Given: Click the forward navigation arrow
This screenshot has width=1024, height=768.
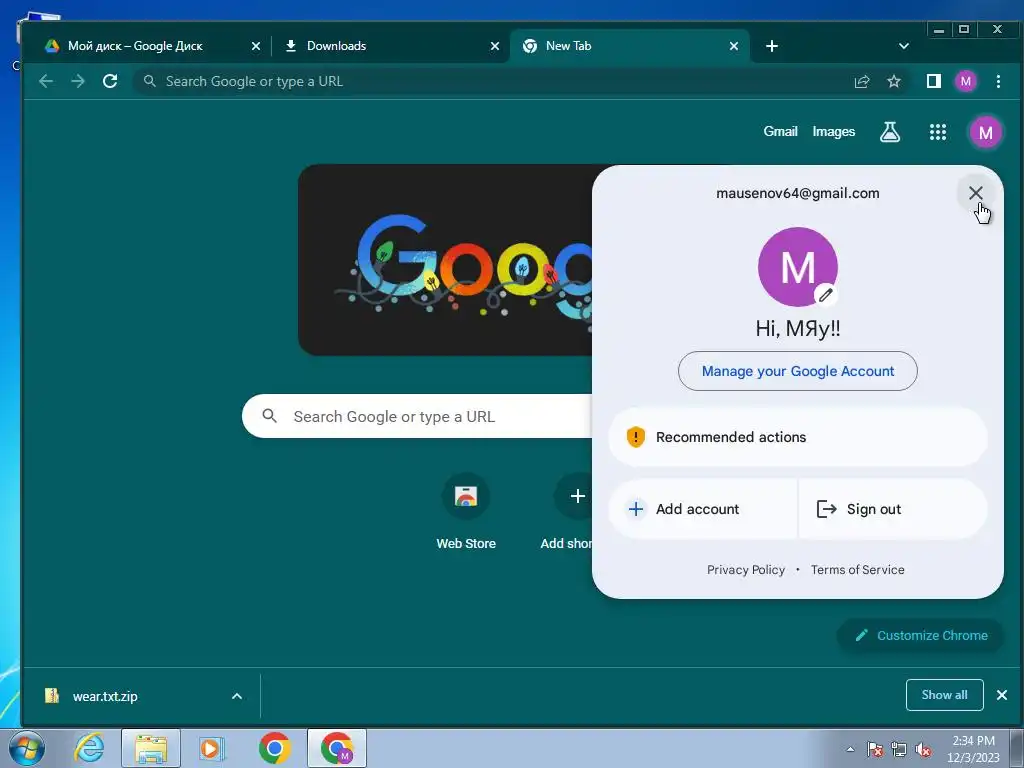Looking at the screenshot, I should 78,81.
